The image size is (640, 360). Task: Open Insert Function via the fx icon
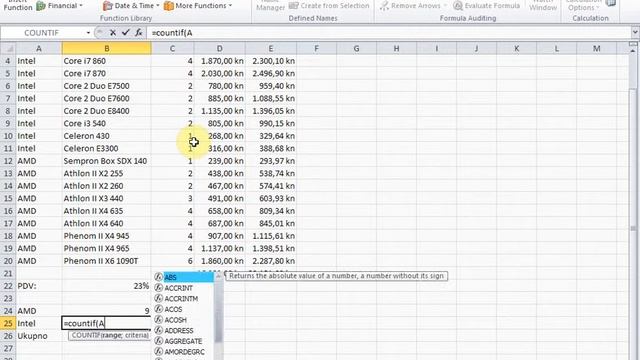tap(139, 33)
